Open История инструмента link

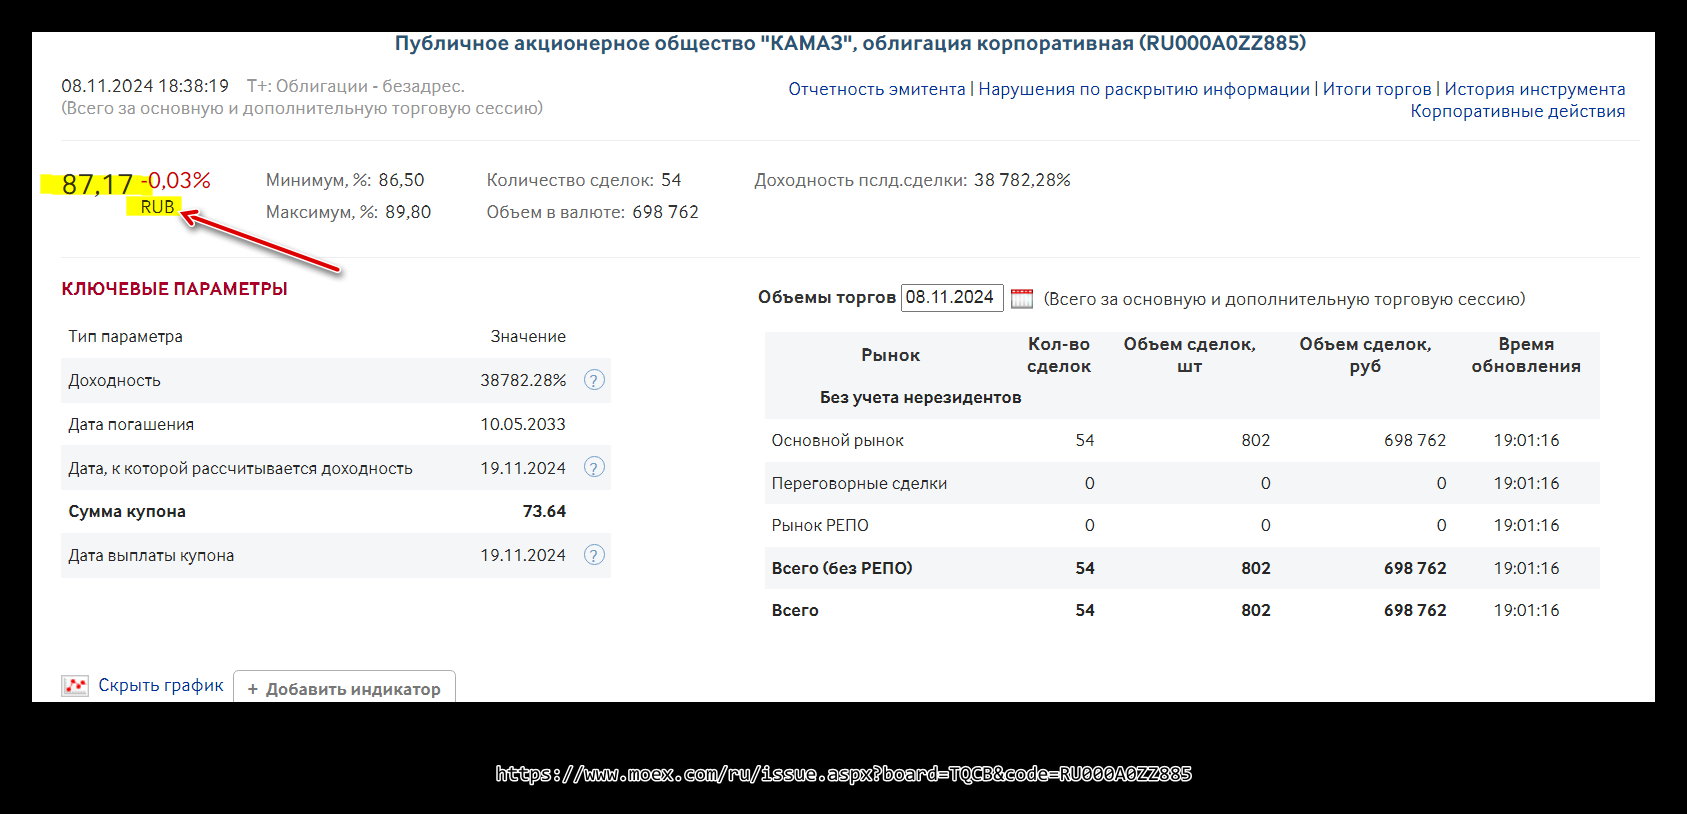[1535, 89]
